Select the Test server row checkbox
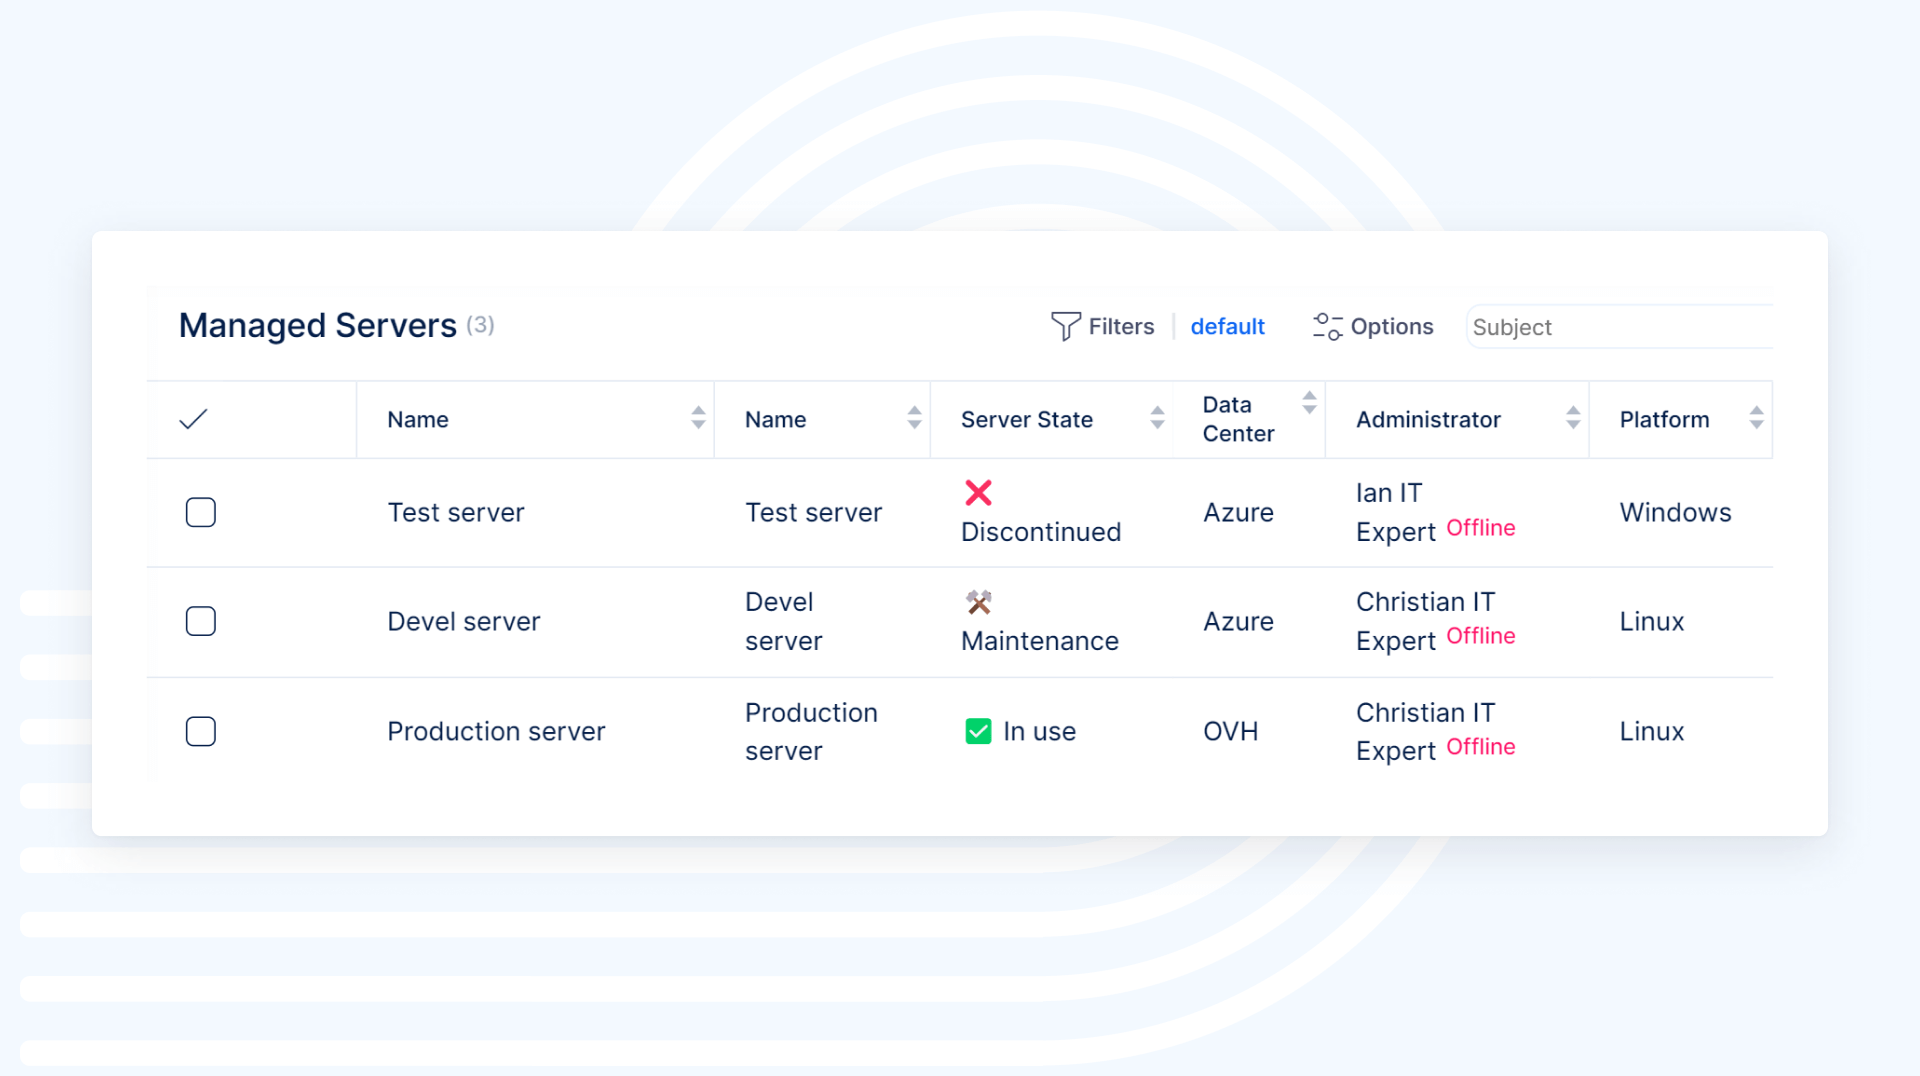 point(201,512)
